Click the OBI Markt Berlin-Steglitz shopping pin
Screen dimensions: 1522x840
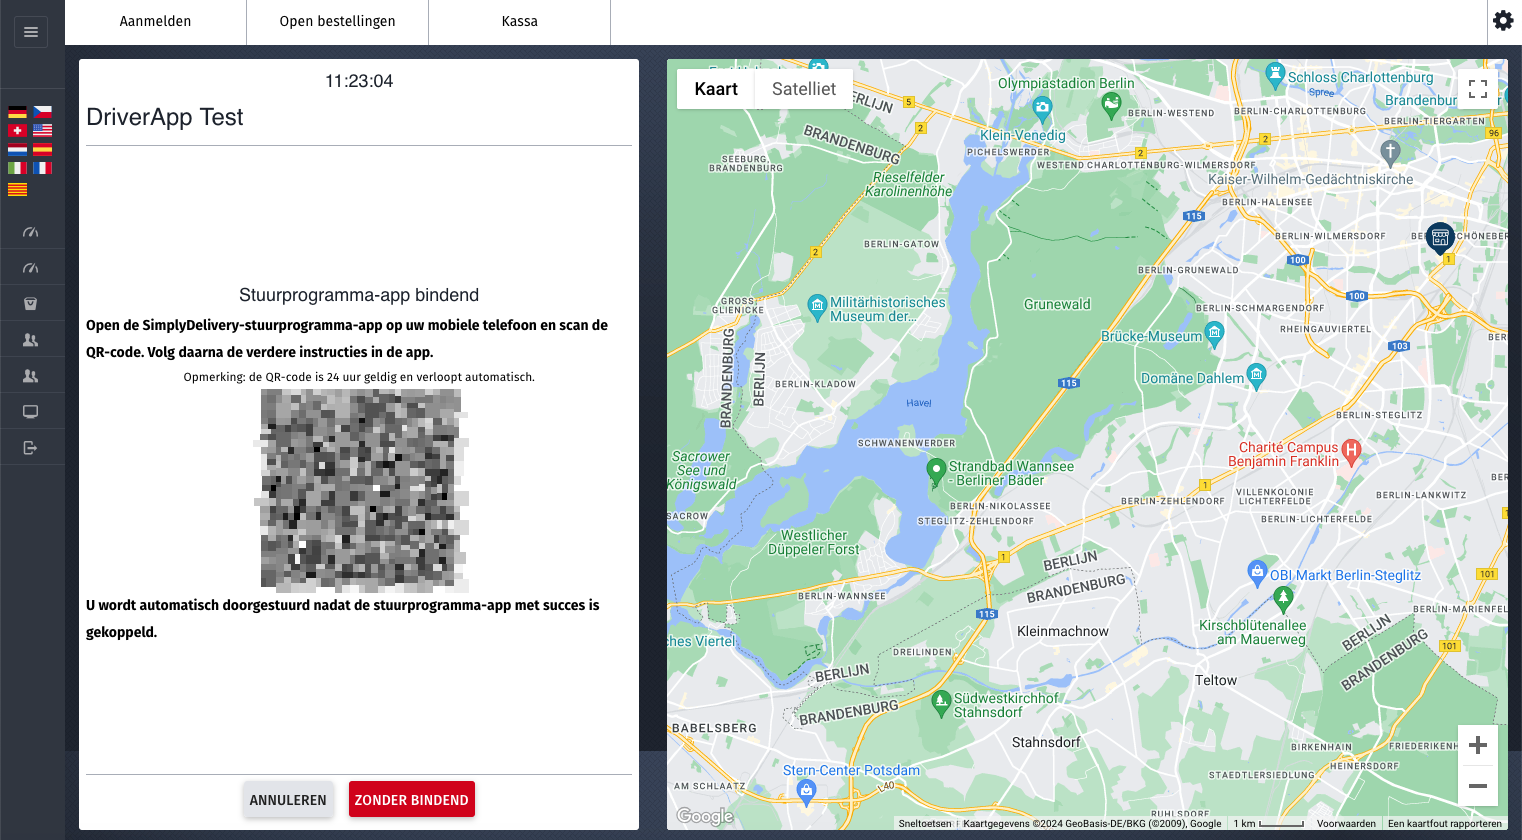coord(1258,572)
